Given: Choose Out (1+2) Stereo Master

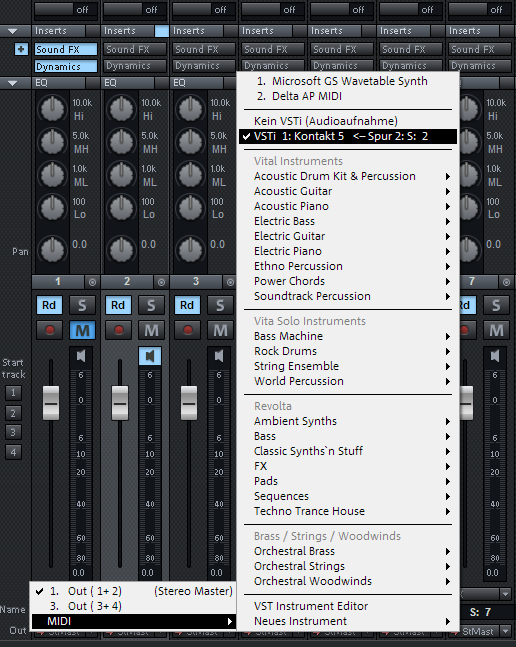Looking at the screenshot, I should pyautogui.click(x=134, y=591).
